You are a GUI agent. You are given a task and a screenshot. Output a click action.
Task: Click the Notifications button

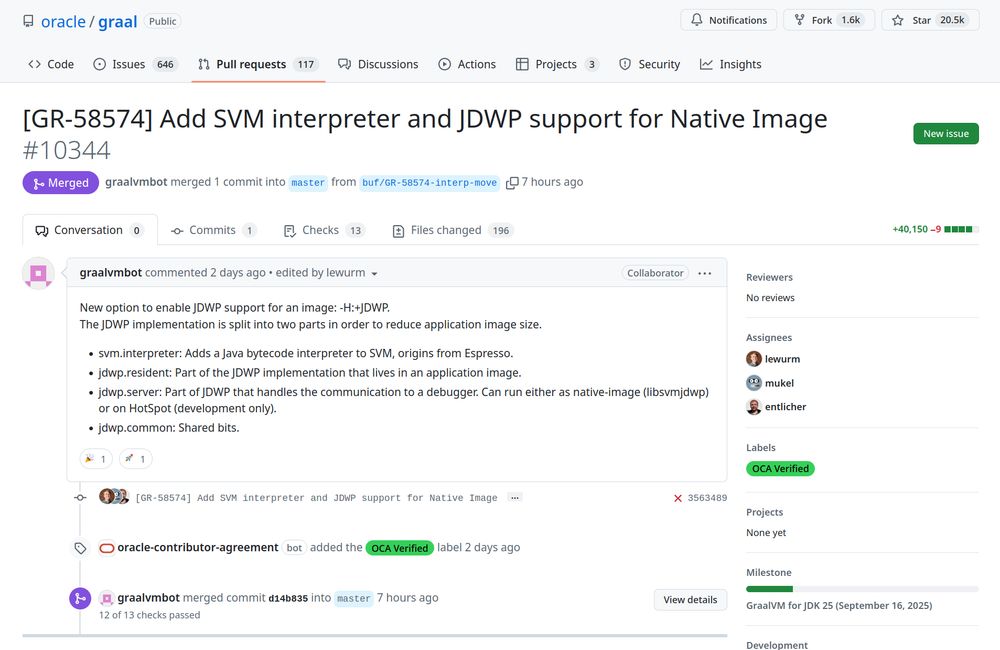point(728,20)
